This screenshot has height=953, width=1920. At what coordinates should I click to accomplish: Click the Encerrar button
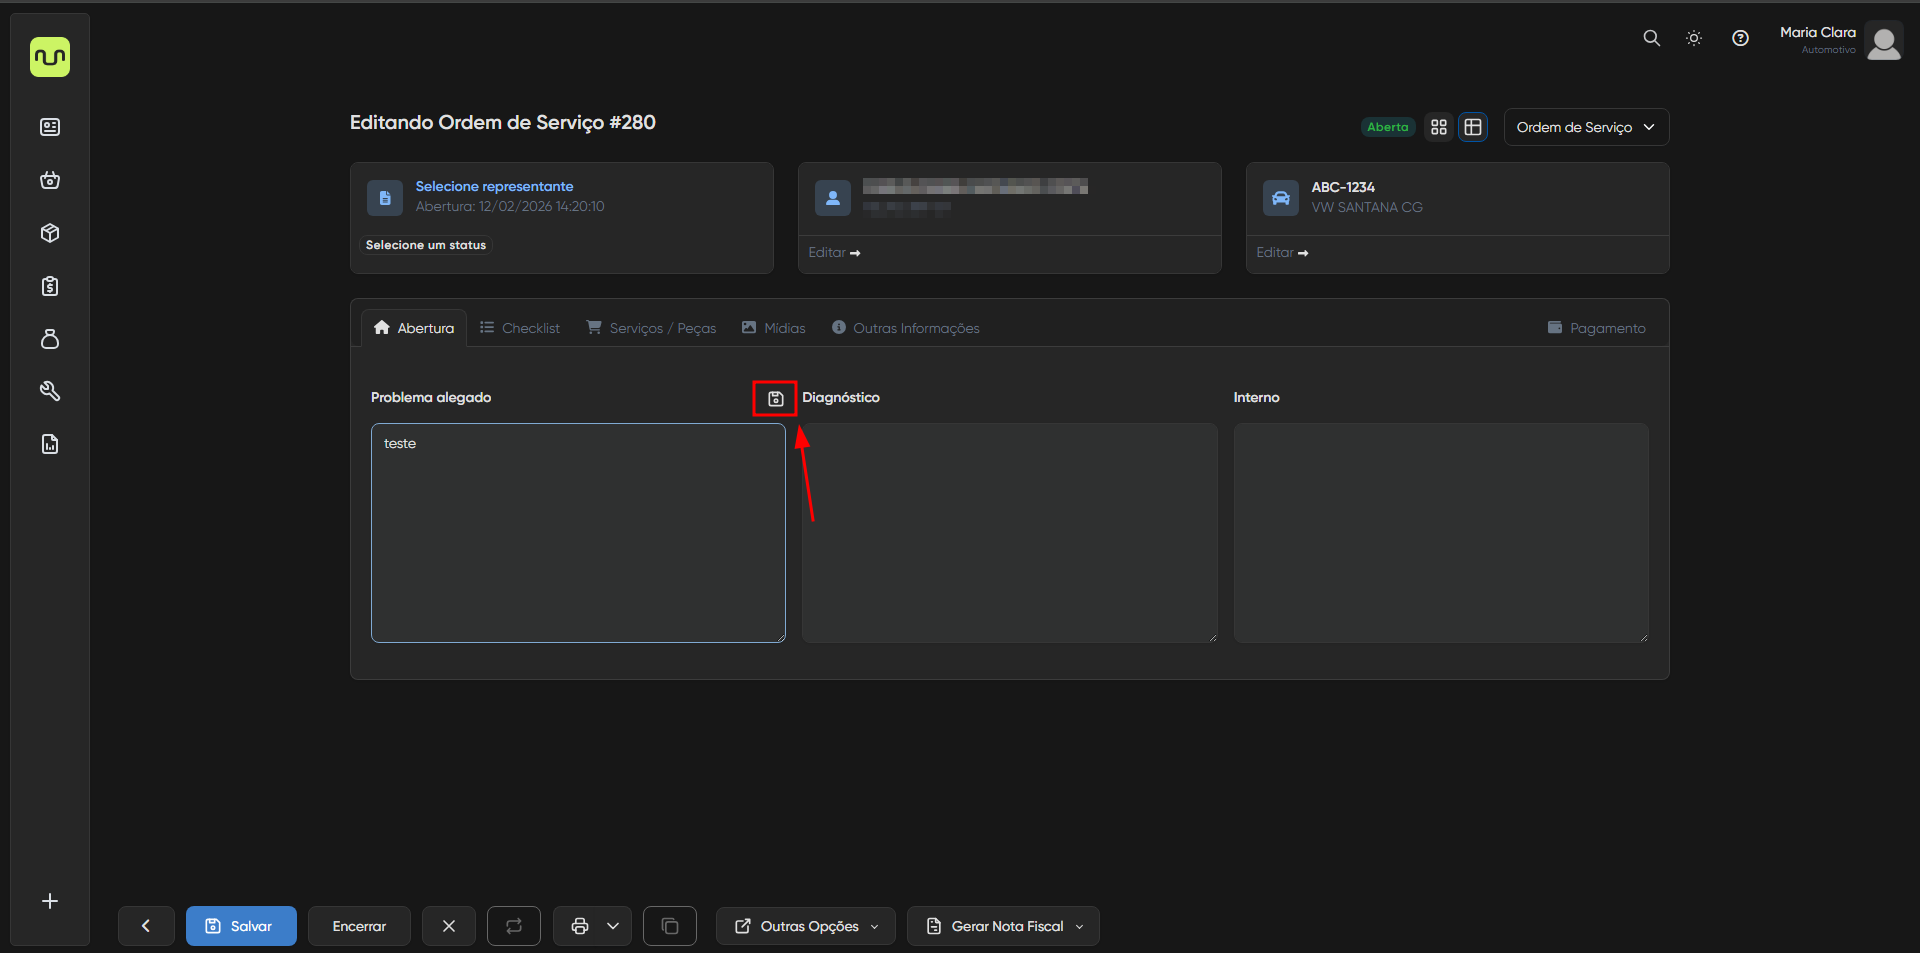point(359,926)
